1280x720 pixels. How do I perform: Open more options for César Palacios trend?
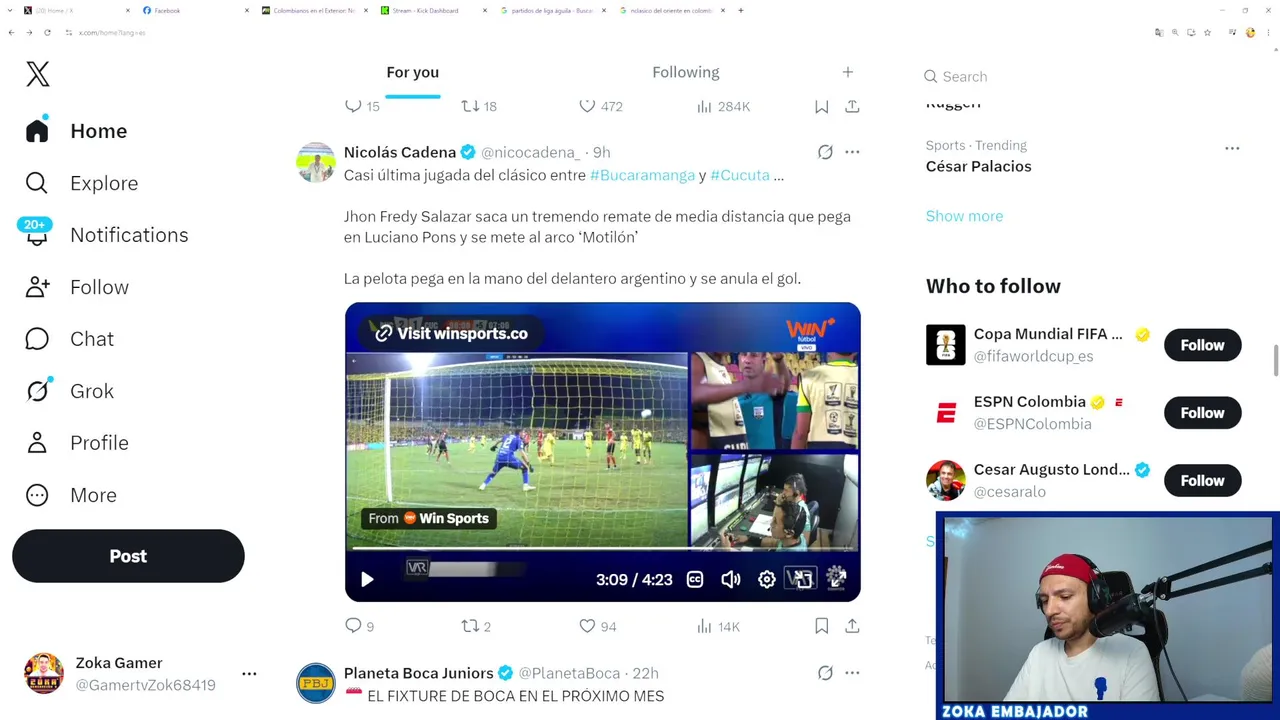[x=1232, y=148]
